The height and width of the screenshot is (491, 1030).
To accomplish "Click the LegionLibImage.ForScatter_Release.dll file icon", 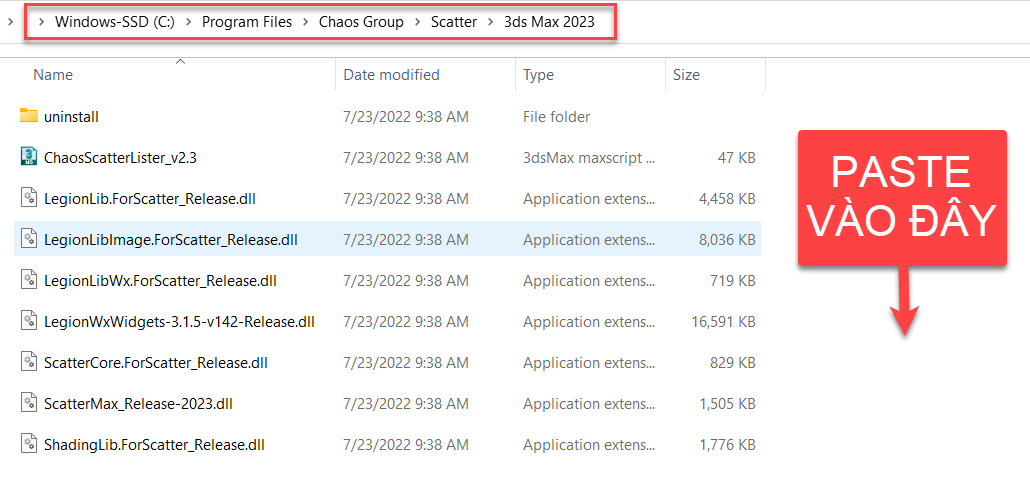I will click(28, 239).
